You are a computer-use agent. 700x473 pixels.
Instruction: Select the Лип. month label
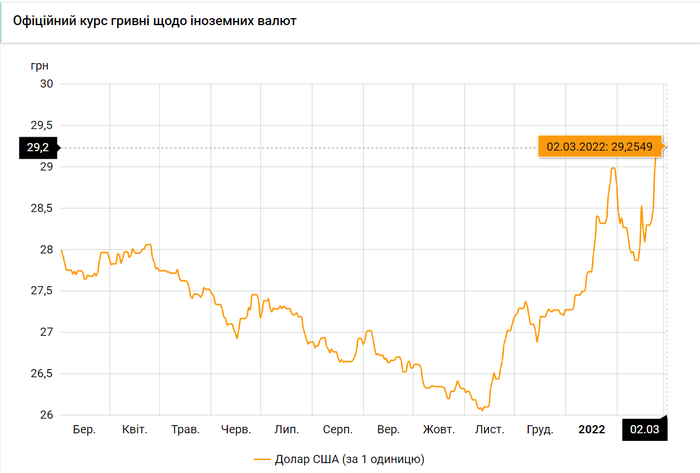[286, 429]
